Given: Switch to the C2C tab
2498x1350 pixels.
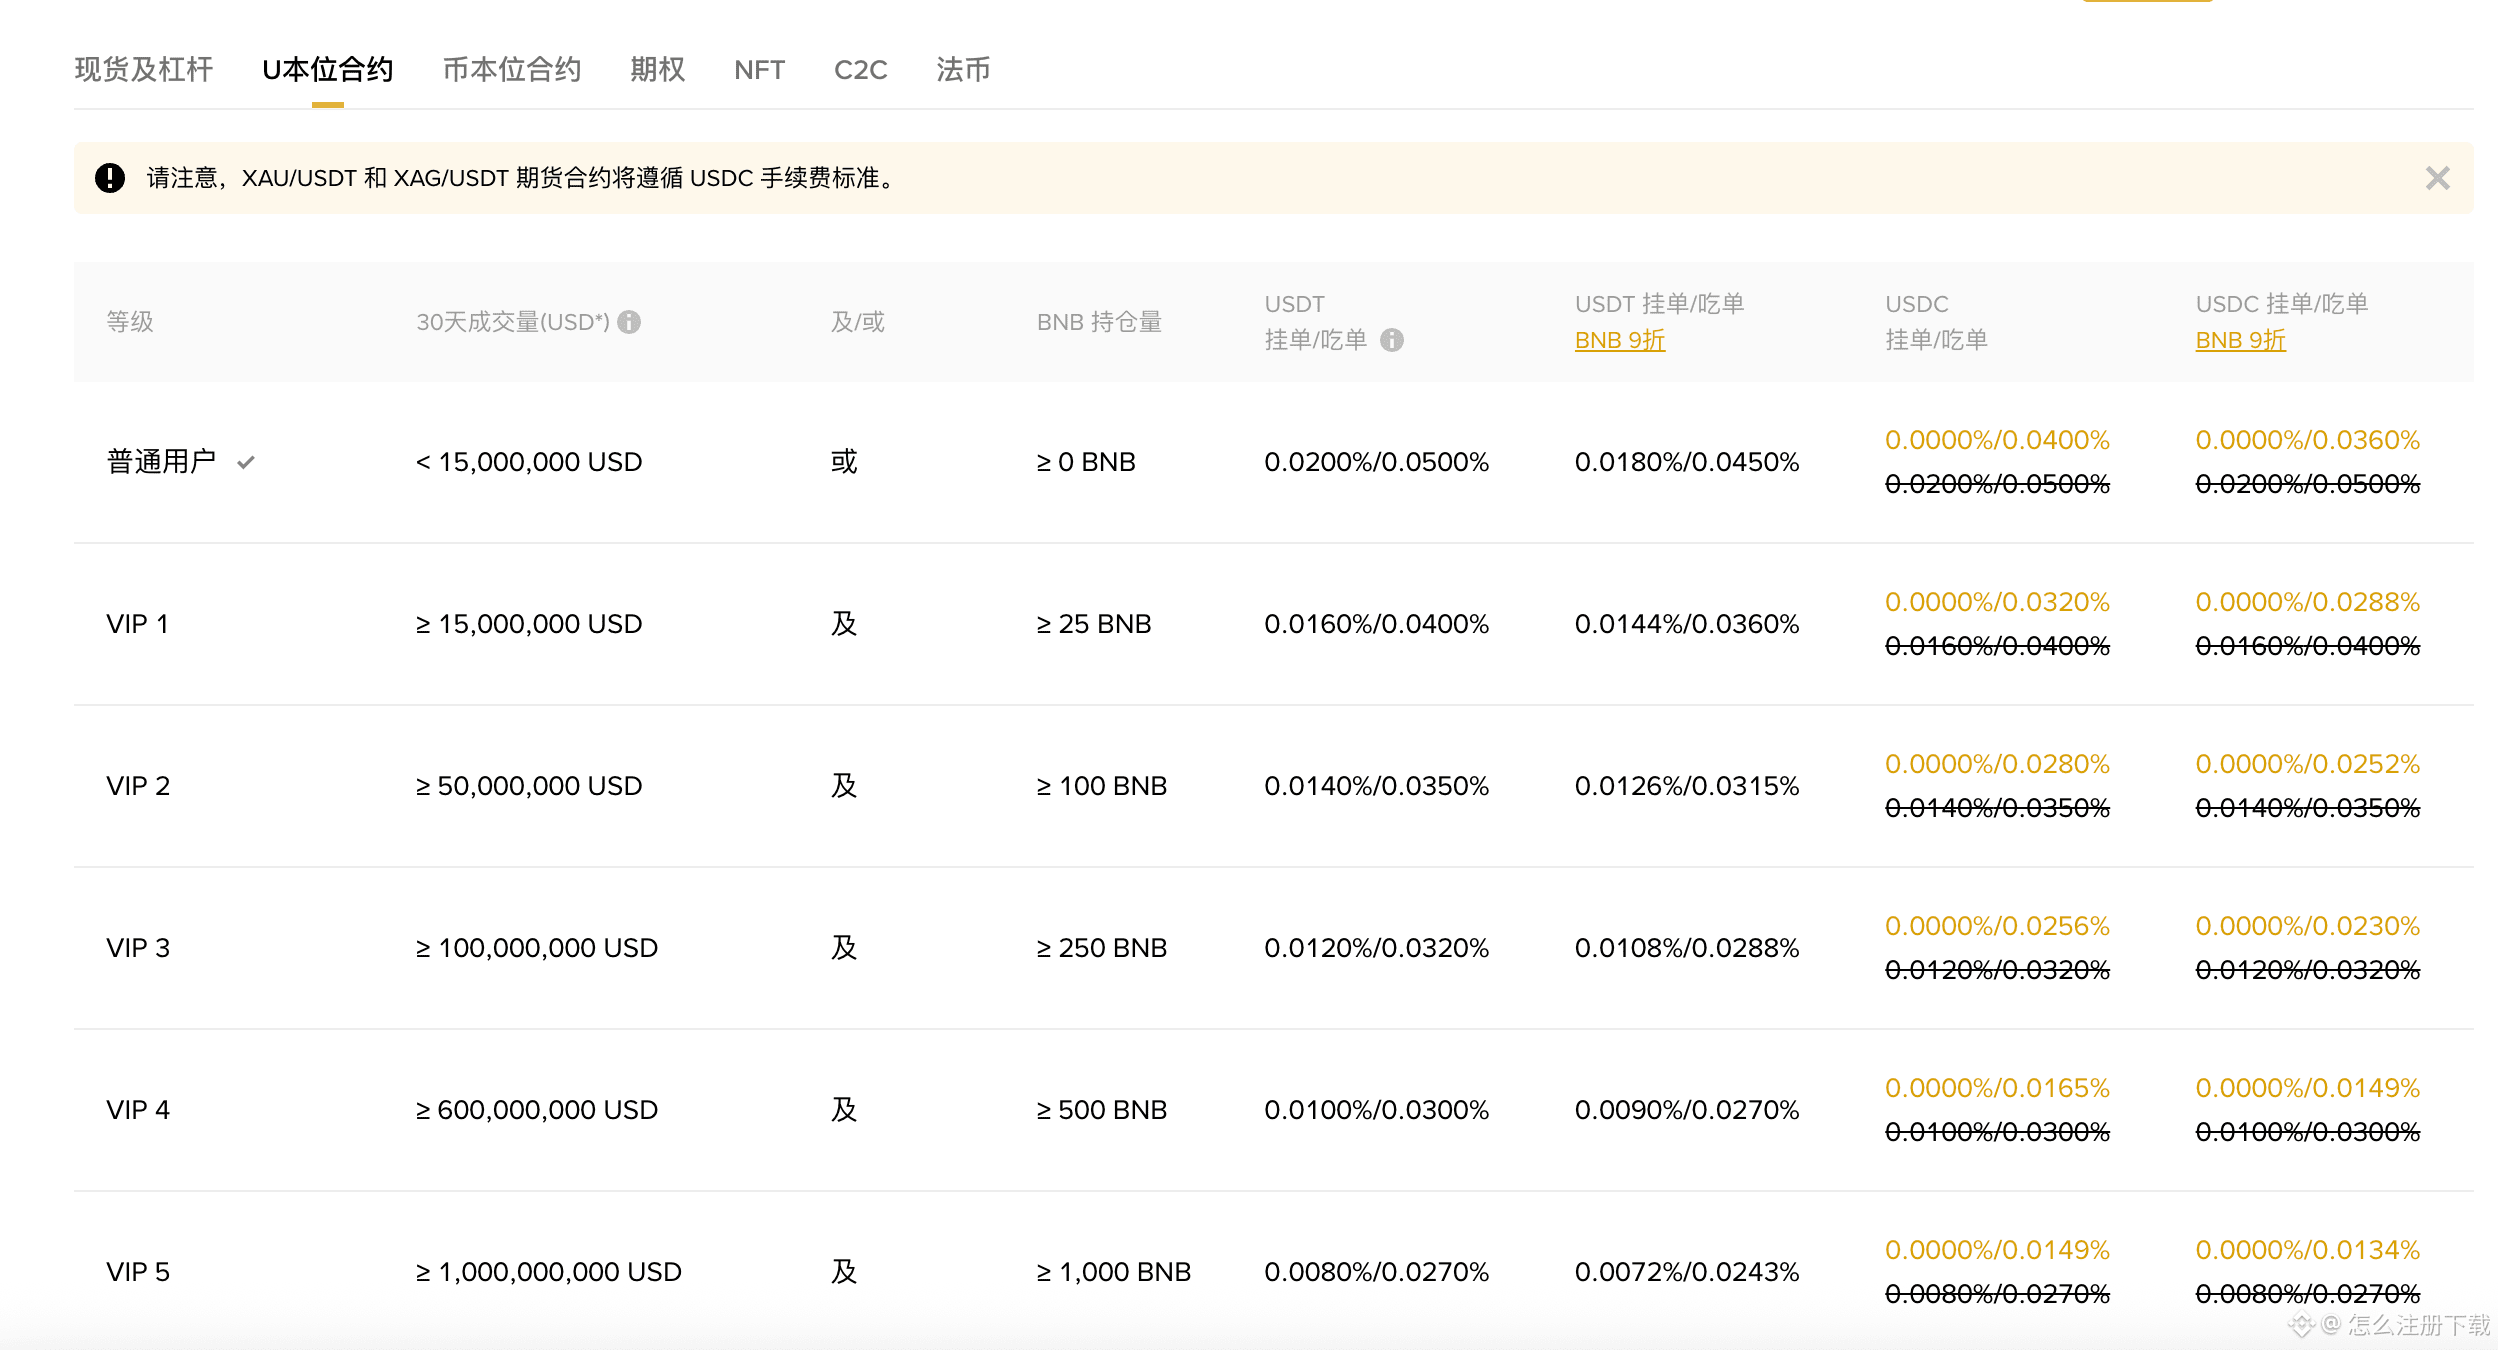Looking at the screenshot, I should point(861,69).
